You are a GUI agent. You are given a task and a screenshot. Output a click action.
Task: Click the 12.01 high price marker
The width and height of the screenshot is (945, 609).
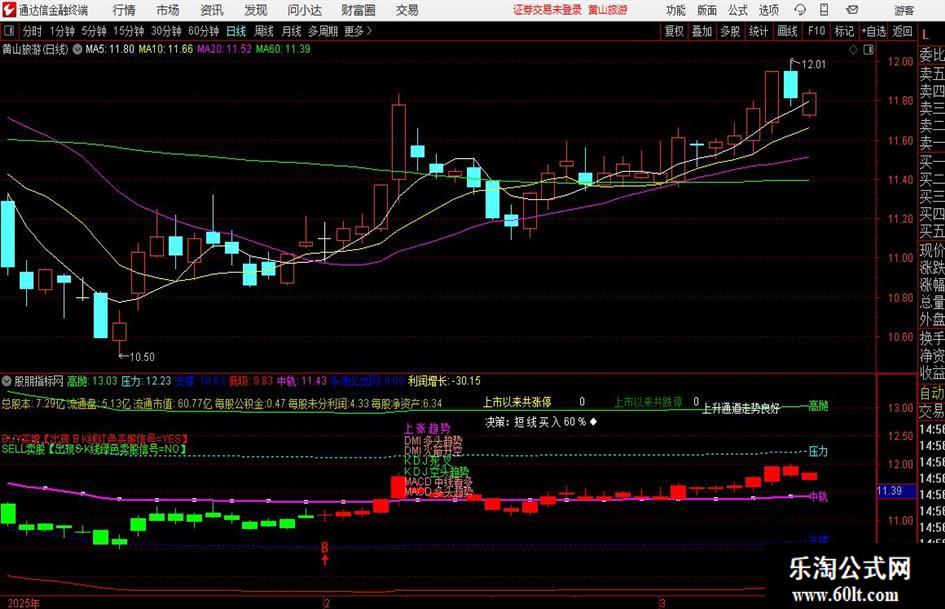click(814, 65)
